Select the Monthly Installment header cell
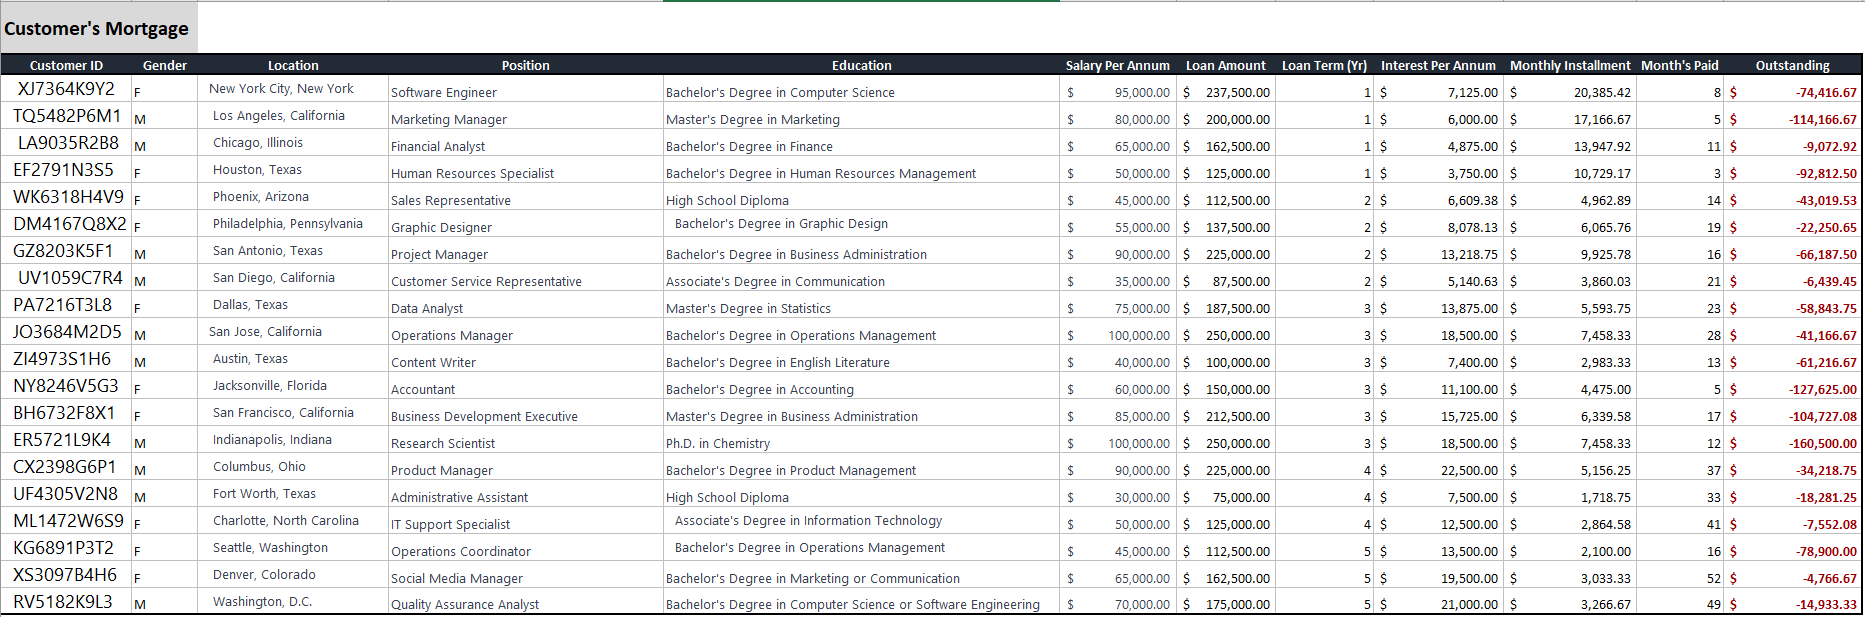The image size is (1865, 617). click(1569, 65)
